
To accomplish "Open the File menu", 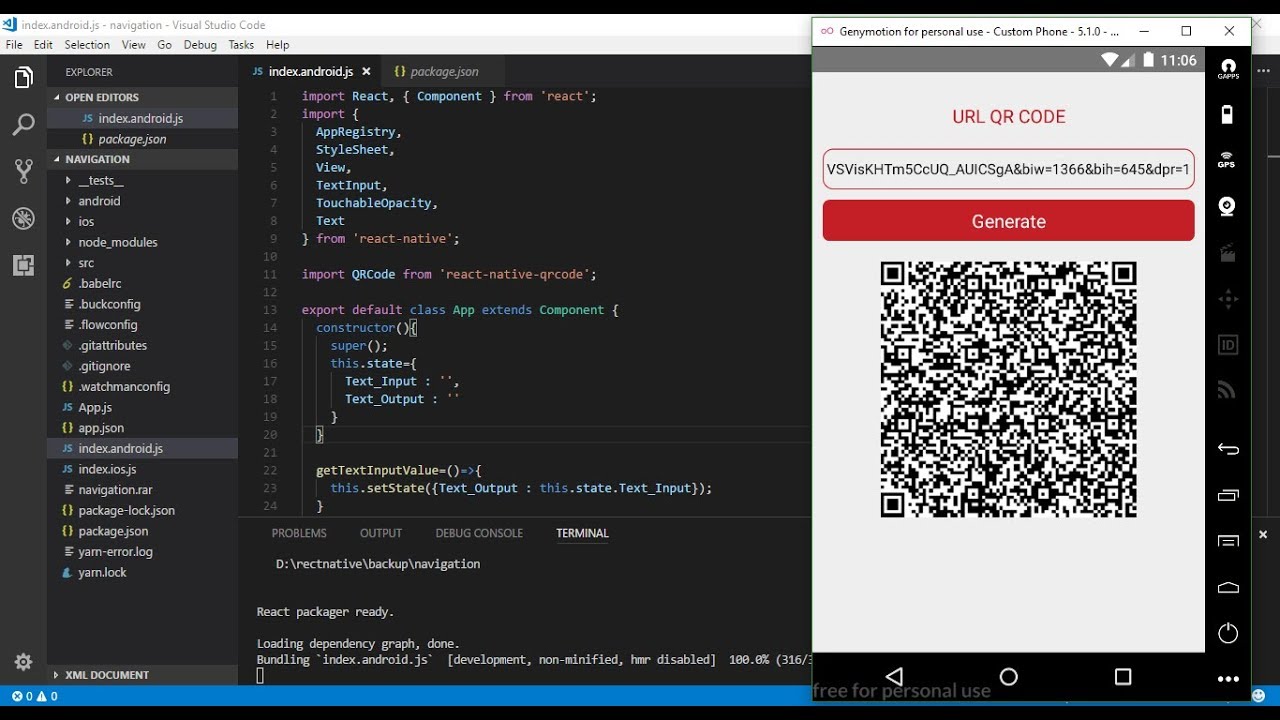I will 14,45.
